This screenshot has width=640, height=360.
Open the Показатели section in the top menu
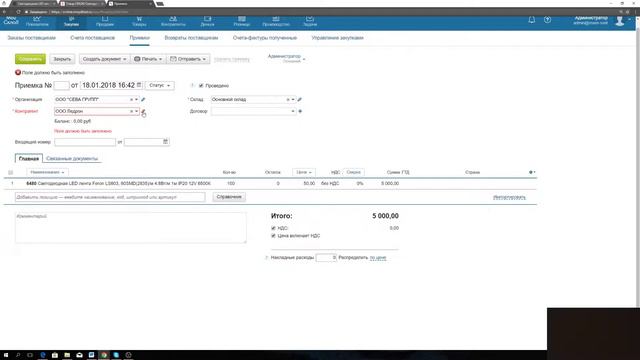coord(37,21)
